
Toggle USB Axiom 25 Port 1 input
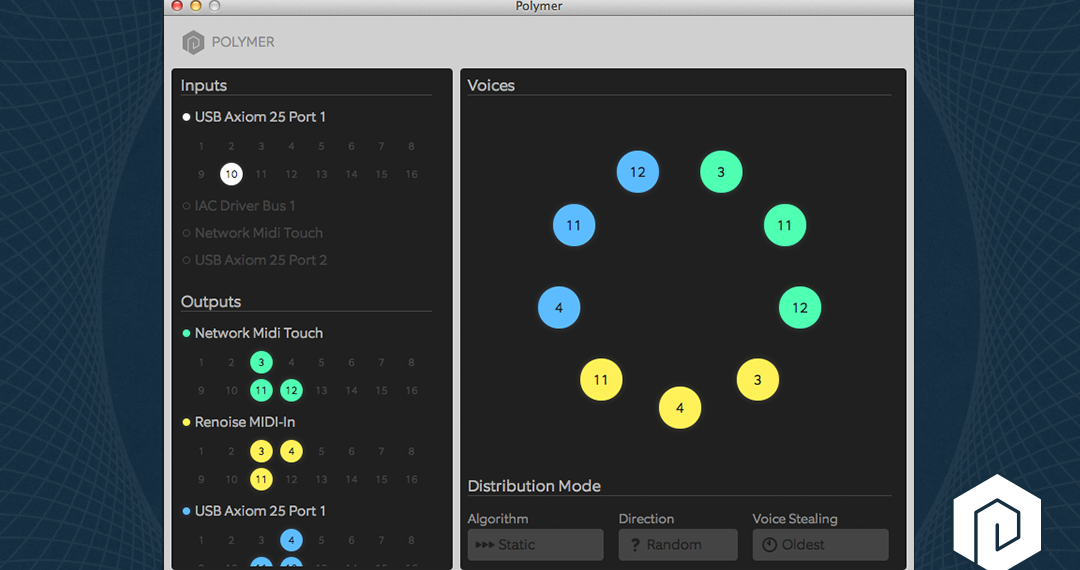point(253,117)
